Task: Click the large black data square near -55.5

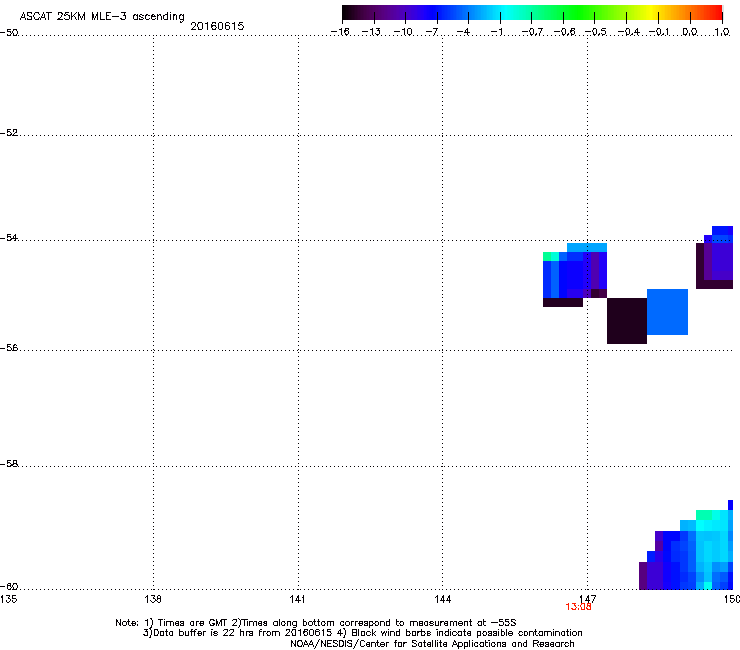Action: tap(627, 321)
